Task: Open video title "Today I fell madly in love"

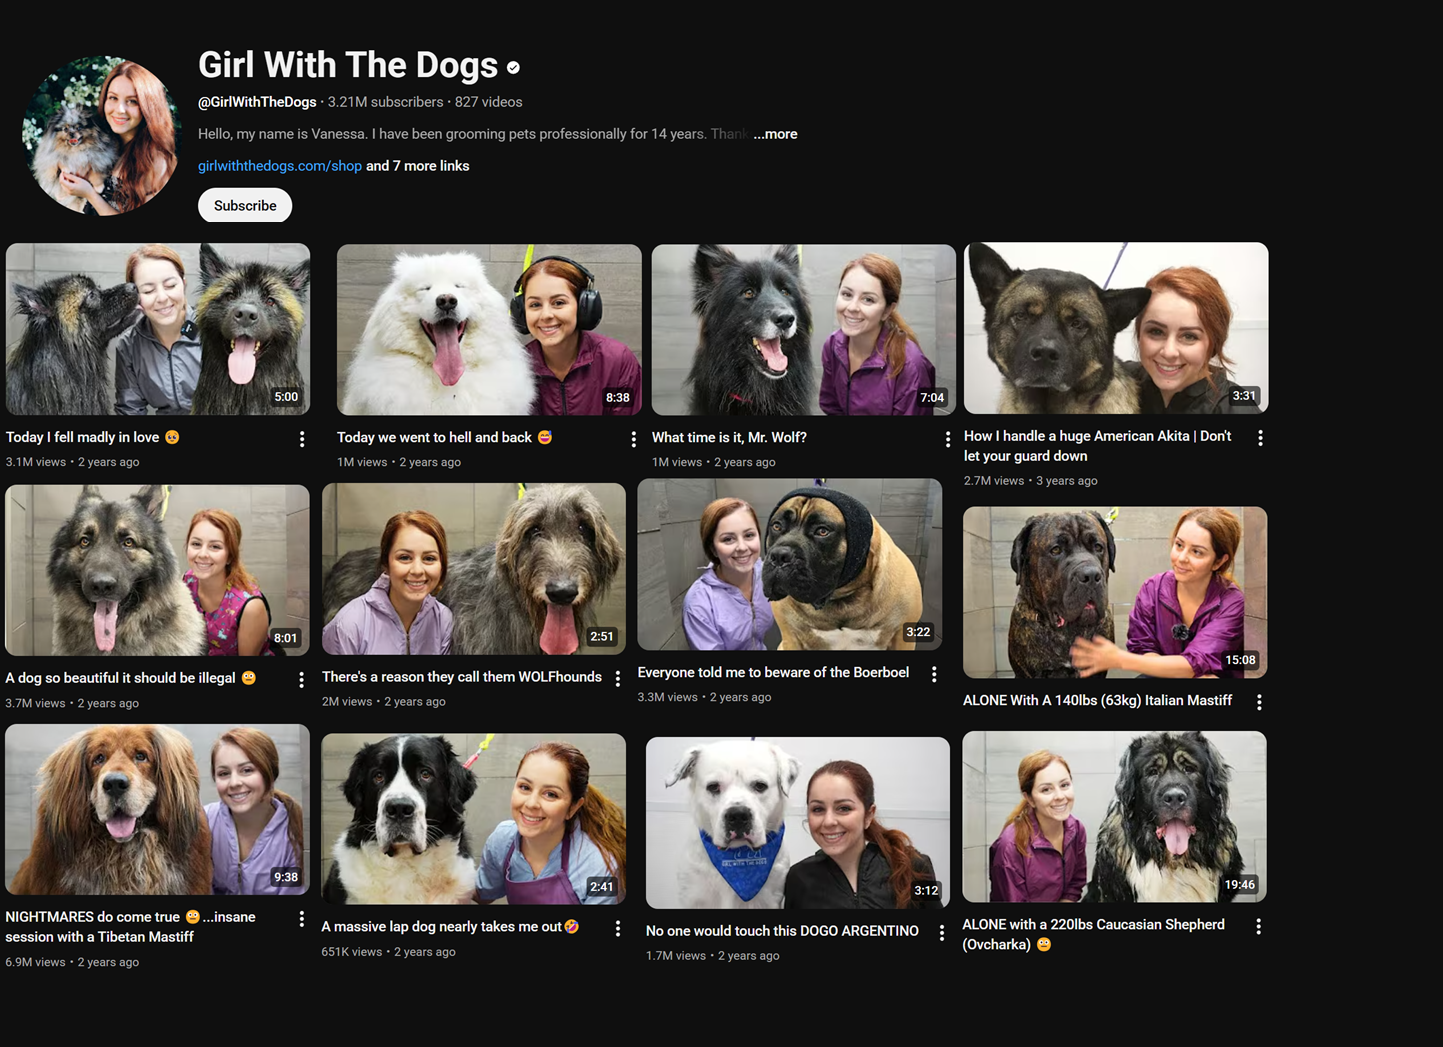Action: click(x=93, y=437)
